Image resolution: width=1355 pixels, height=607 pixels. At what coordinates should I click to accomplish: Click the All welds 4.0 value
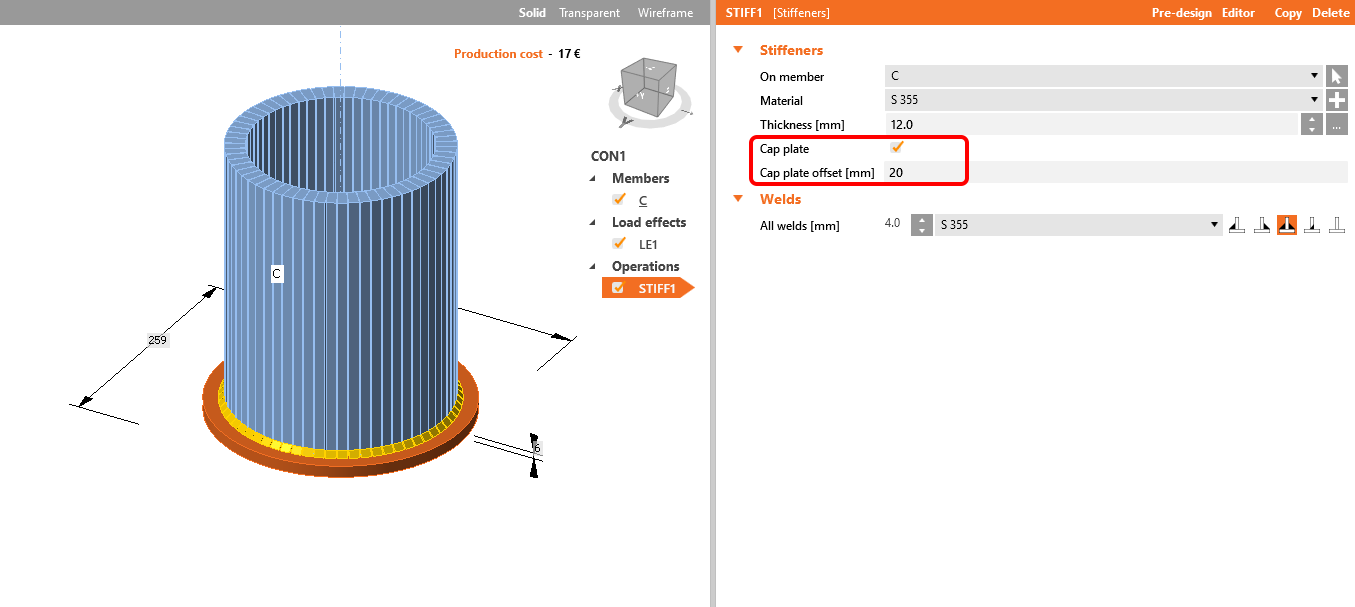coord(893,224)
